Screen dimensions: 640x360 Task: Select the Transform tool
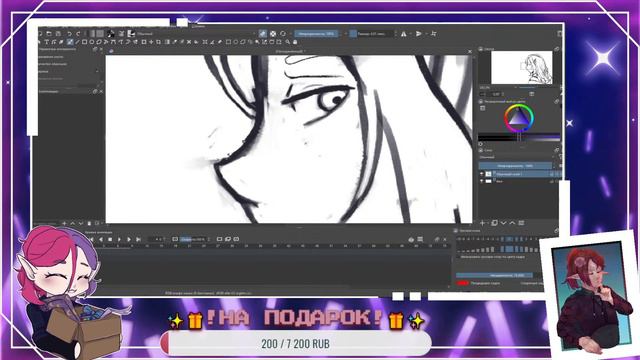[x=144, y=42]
